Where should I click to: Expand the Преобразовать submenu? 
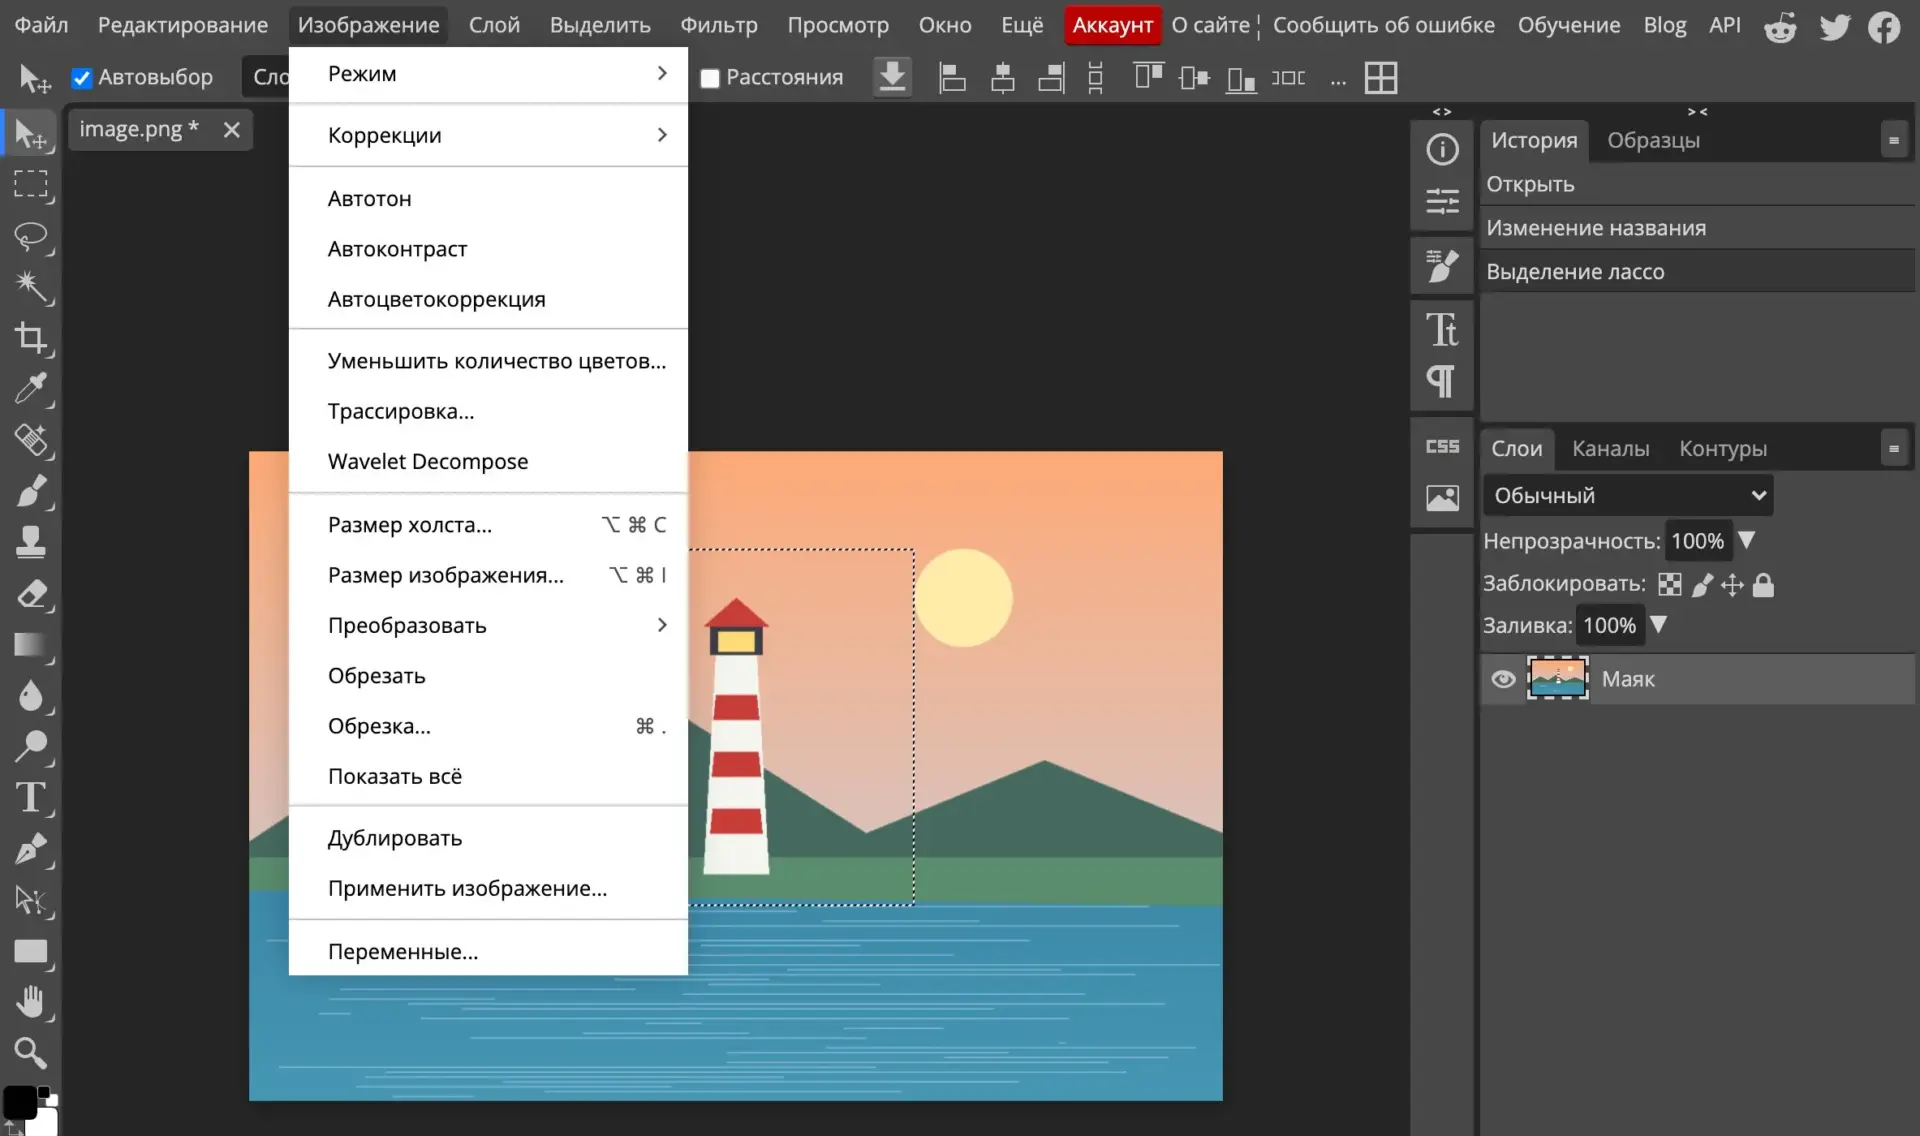(x=488, y=625)
